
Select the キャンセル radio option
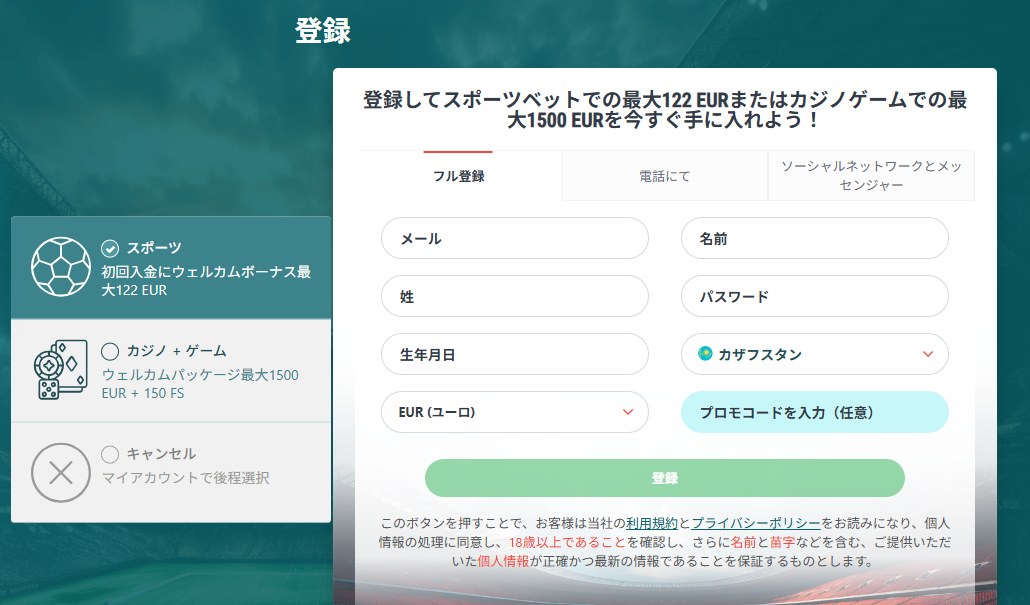[x=110, y=454]
